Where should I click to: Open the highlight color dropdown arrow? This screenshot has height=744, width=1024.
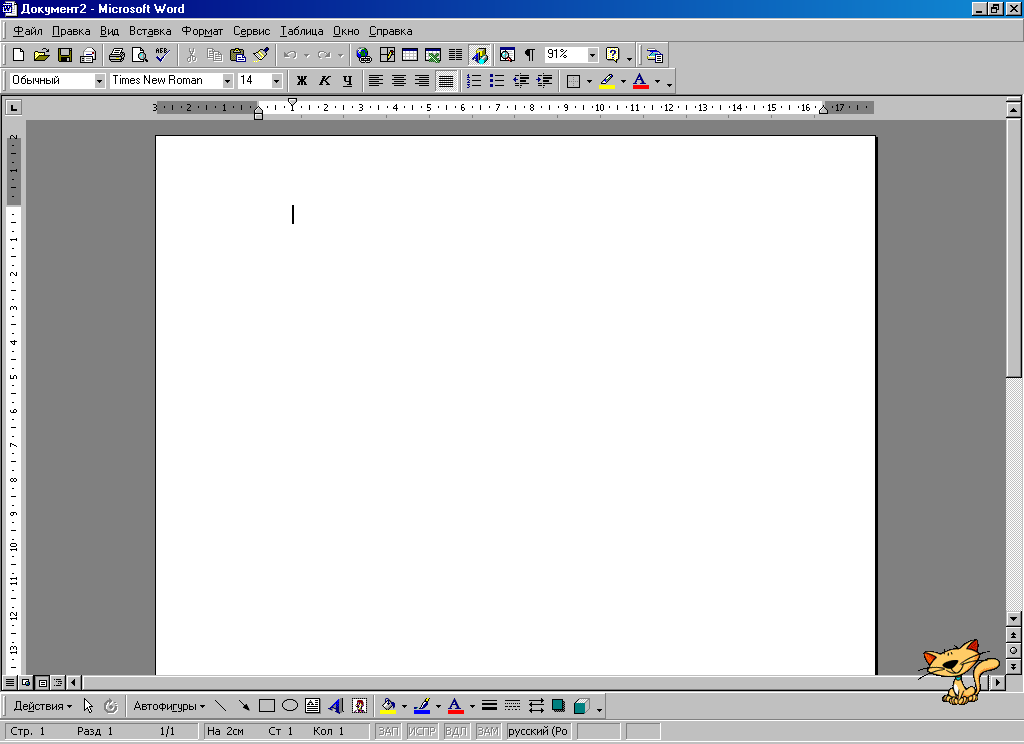click(623, 81)
